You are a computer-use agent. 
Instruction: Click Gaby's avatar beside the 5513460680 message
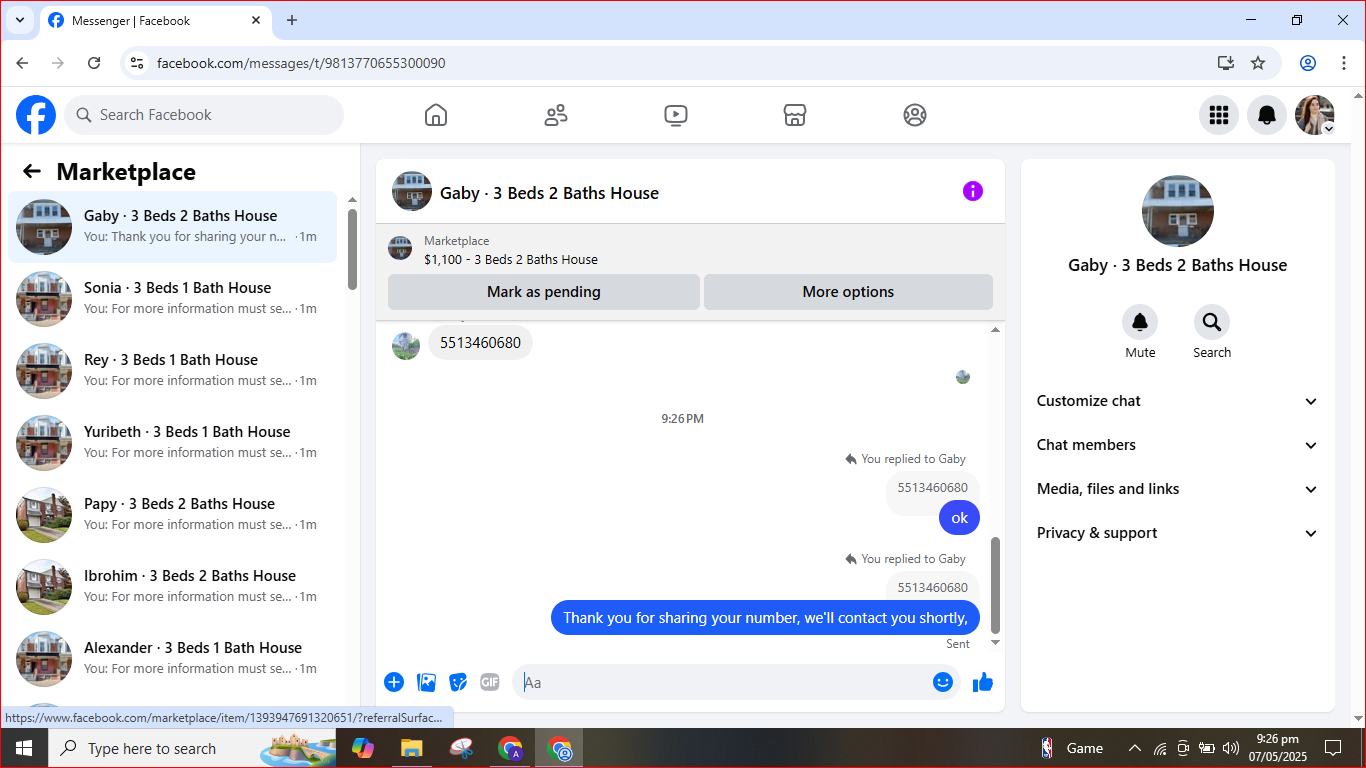click(x=406, y=346)
